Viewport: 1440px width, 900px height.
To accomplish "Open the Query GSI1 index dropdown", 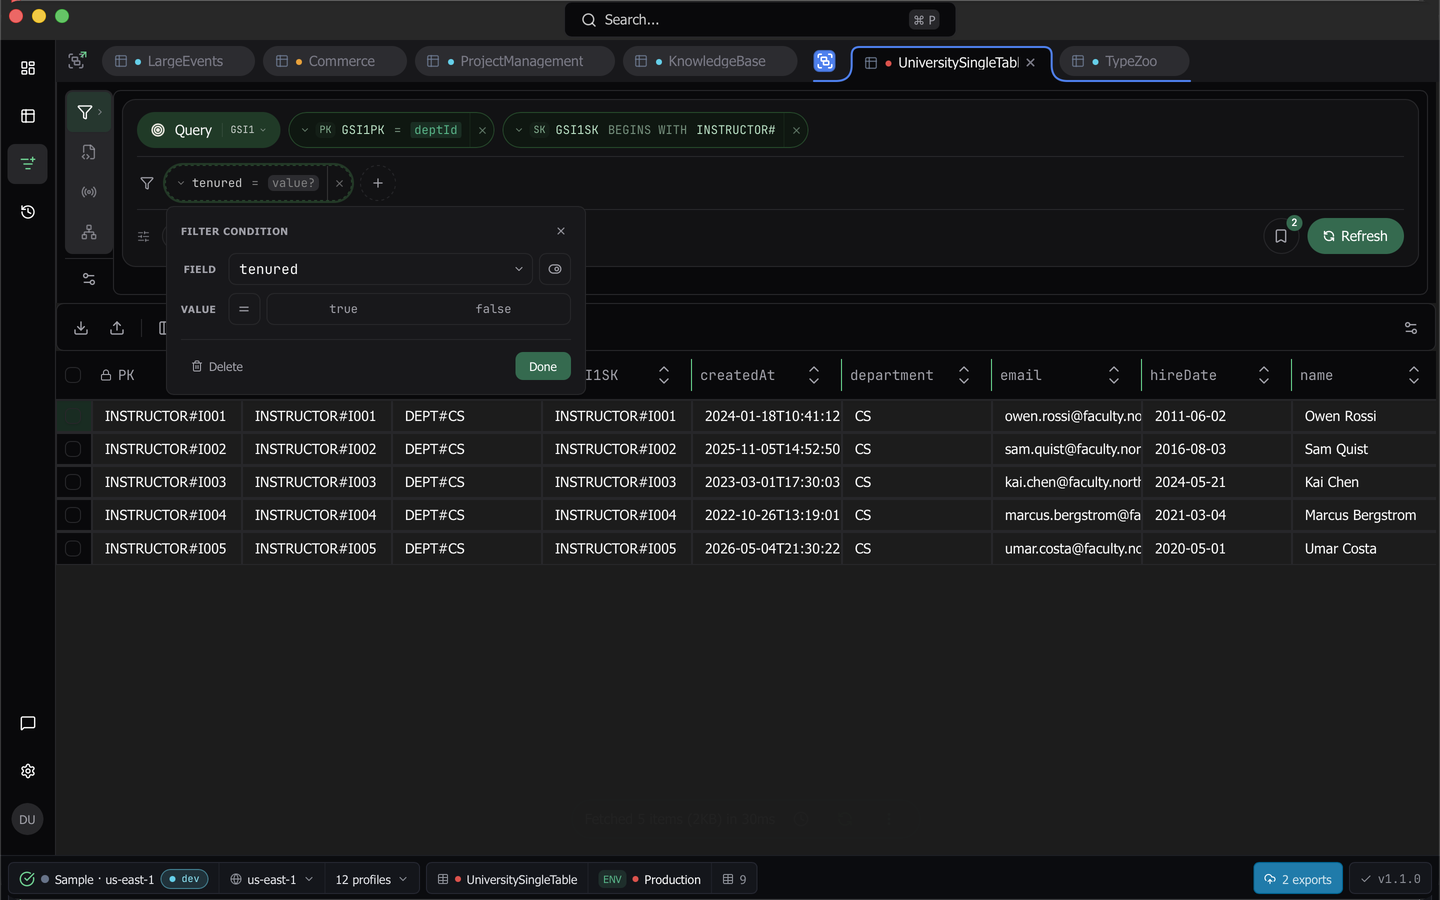I will click(248, 130).
